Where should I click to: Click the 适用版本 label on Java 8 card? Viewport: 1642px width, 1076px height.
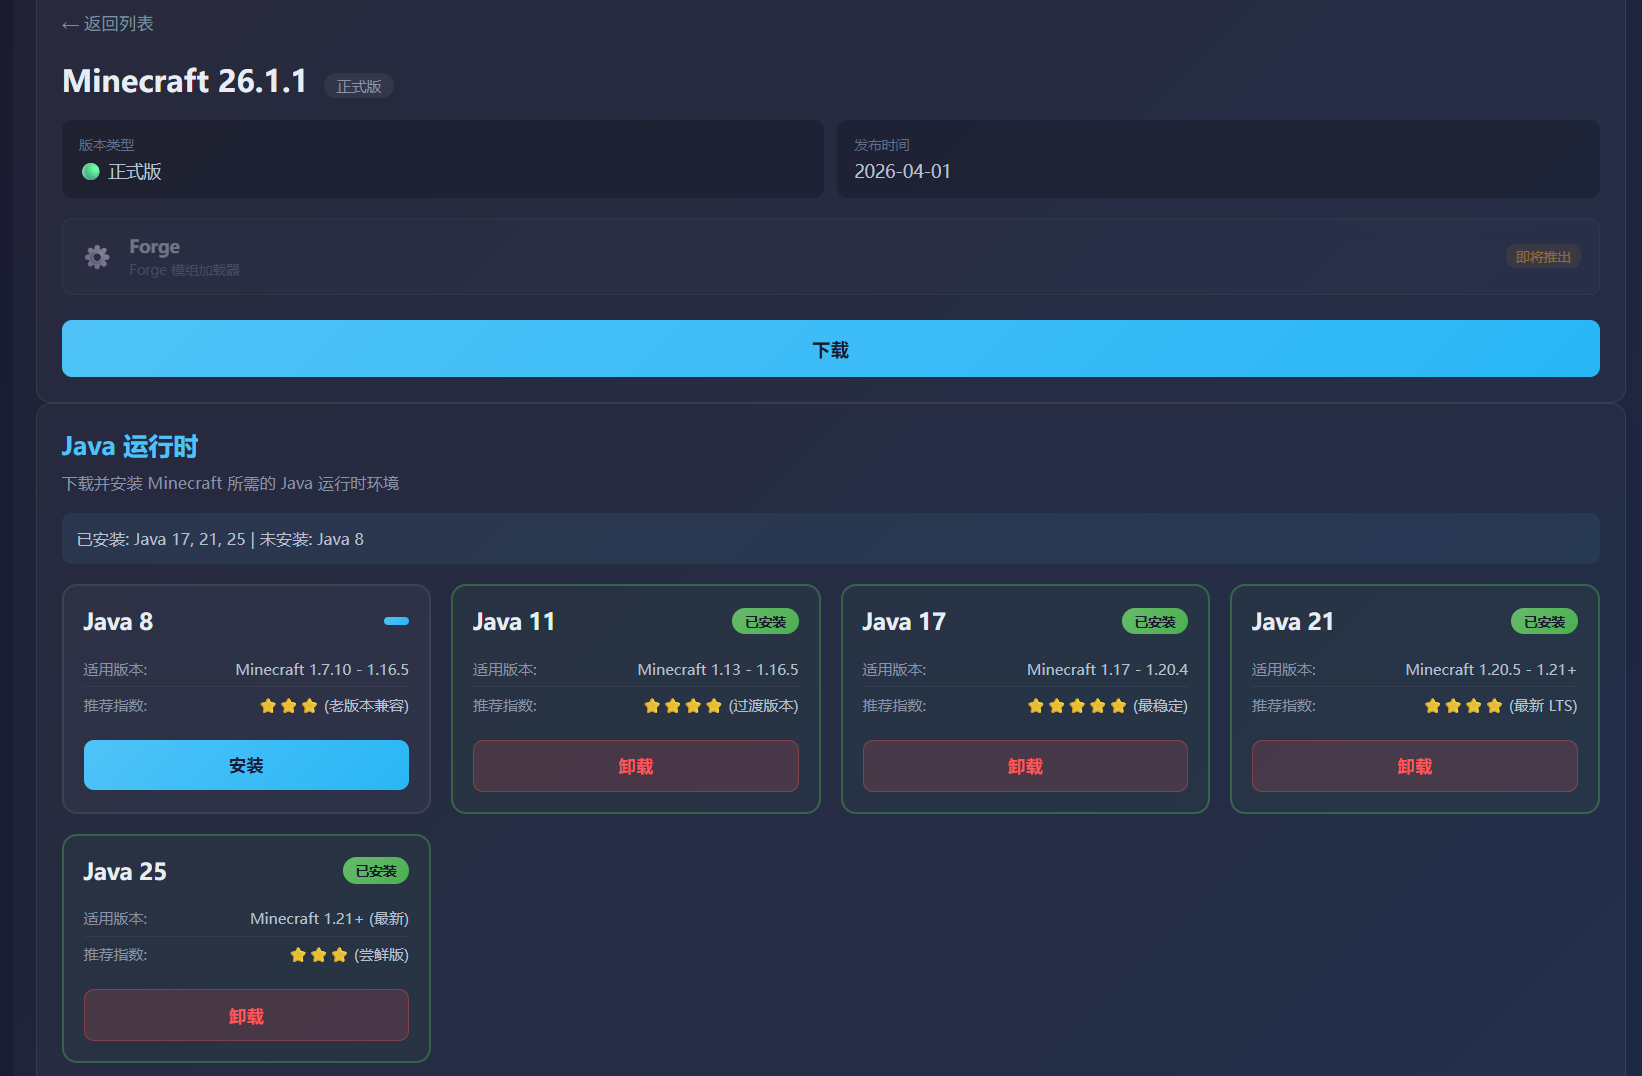(x=115, y=670)
